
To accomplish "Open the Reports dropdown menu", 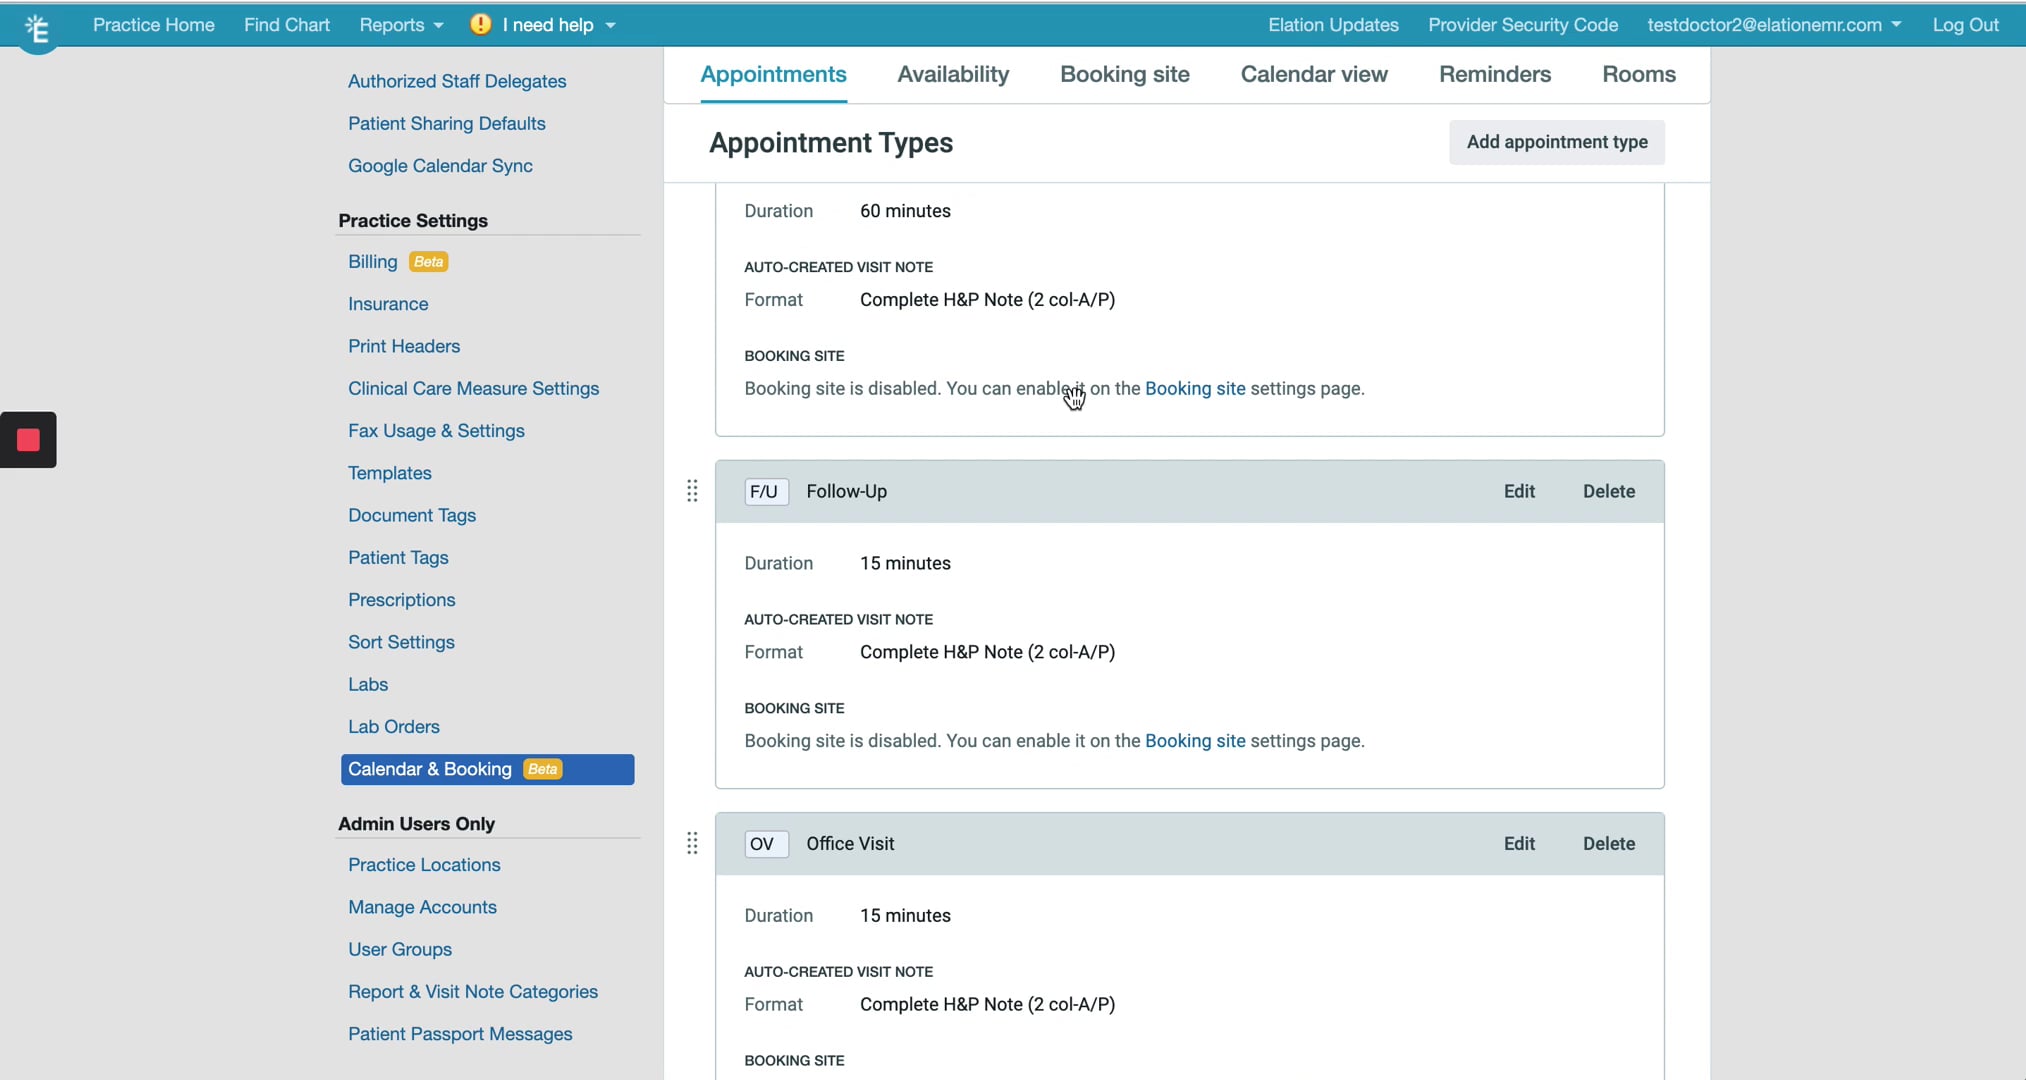I will point(401,25).
